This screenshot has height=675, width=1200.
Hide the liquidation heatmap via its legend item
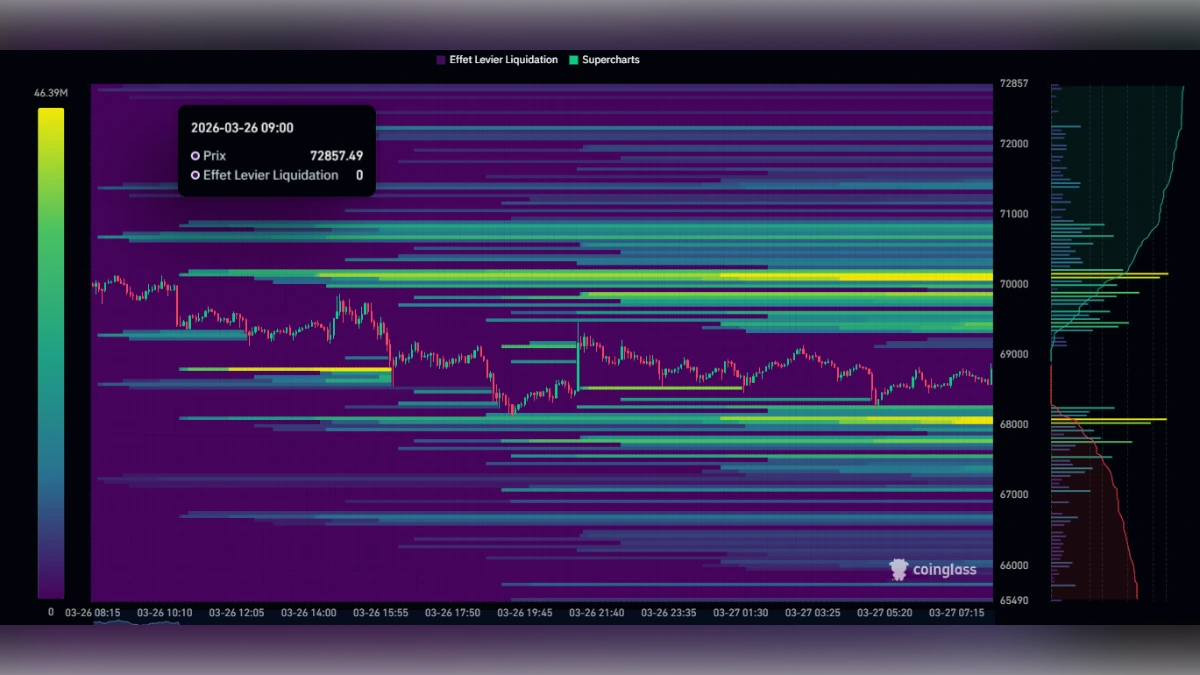497,60
